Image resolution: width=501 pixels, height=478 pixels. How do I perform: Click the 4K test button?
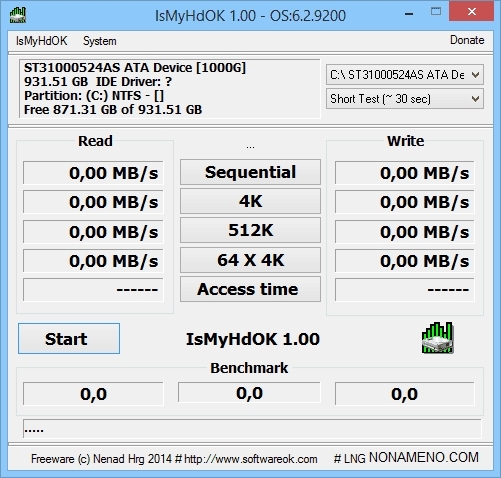(x=250, y=201)
